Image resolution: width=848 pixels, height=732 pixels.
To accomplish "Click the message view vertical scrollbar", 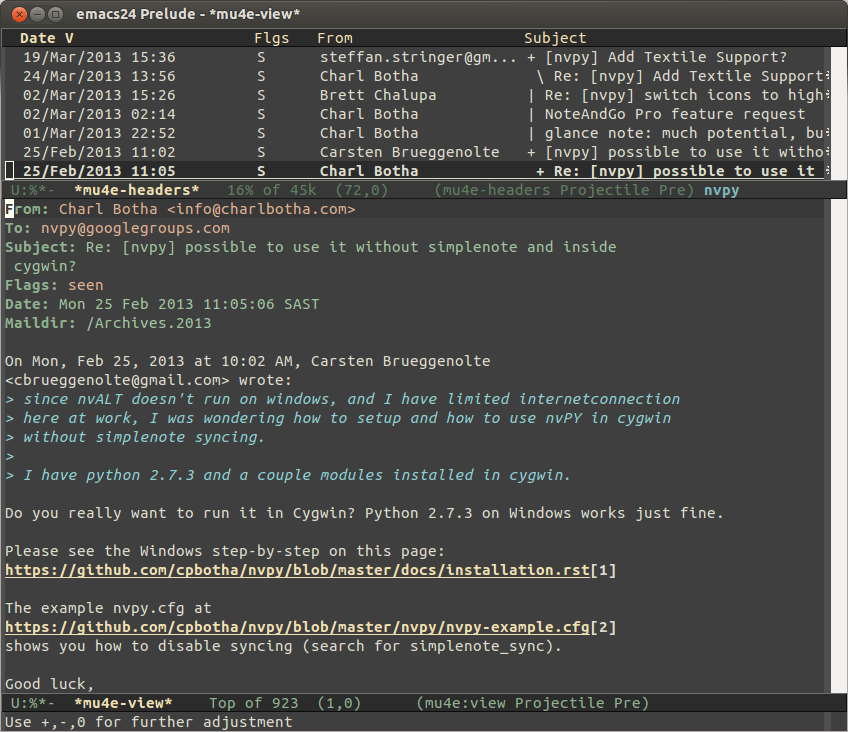I will click(x=838, y=446).
